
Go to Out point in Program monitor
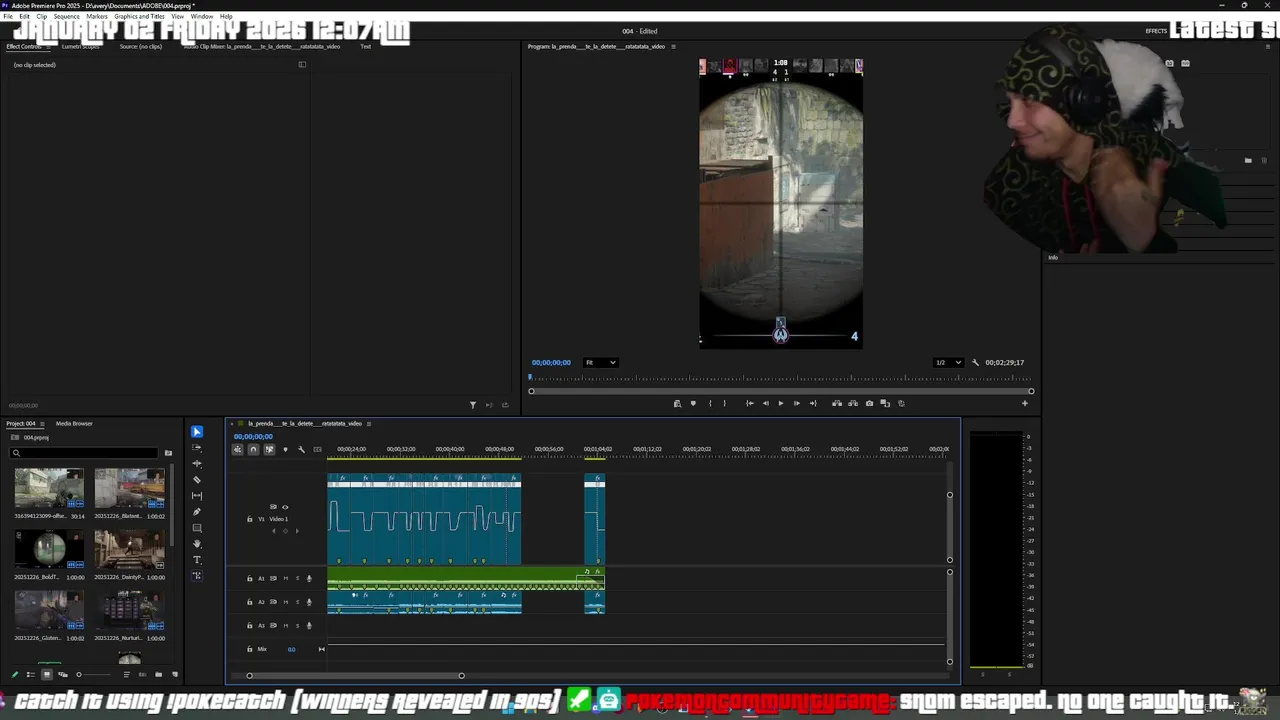[x=813, y=403]
